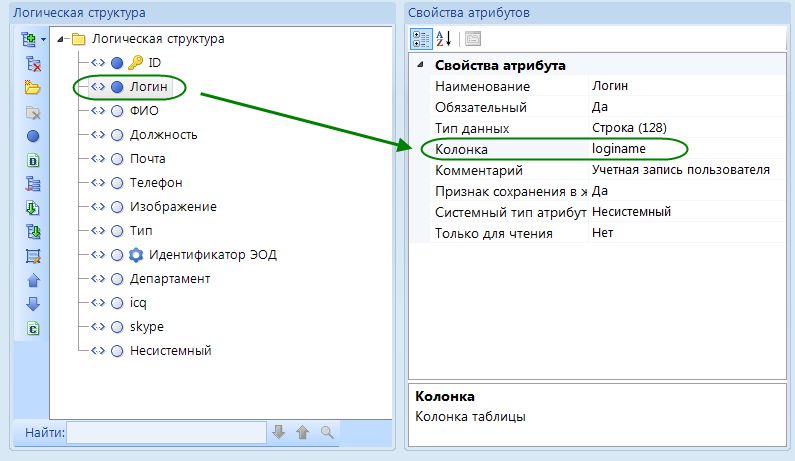Click the find-next down arrow in search bar

(279, 432)
